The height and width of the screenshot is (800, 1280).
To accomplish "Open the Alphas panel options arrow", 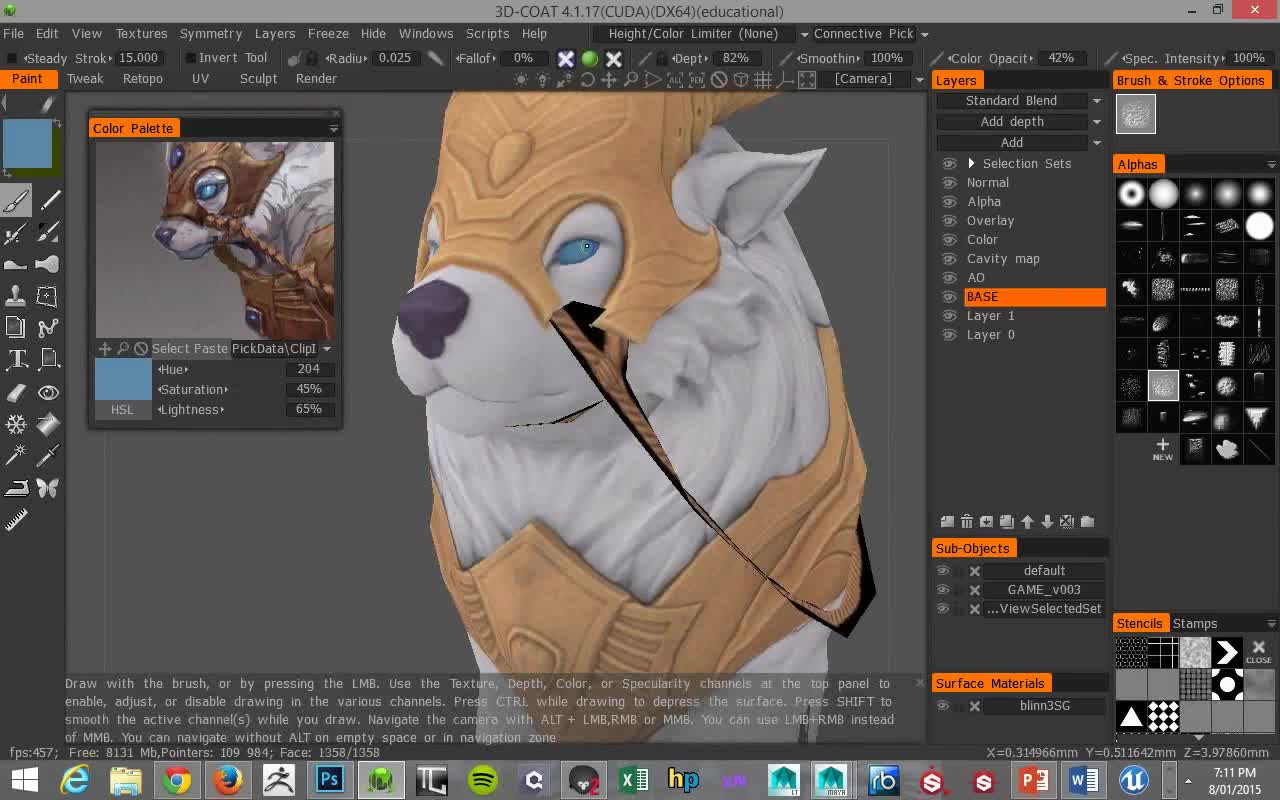I will pyautogui.click(x=1271, y=164).
